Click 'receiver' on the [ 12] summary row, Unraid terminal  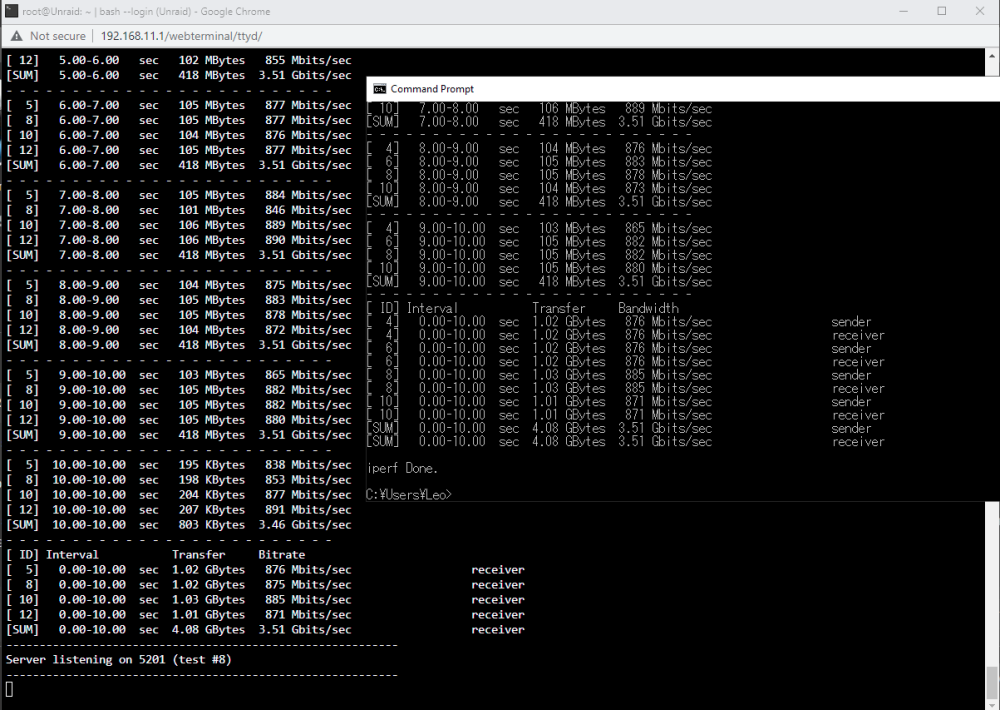point(498,615)
